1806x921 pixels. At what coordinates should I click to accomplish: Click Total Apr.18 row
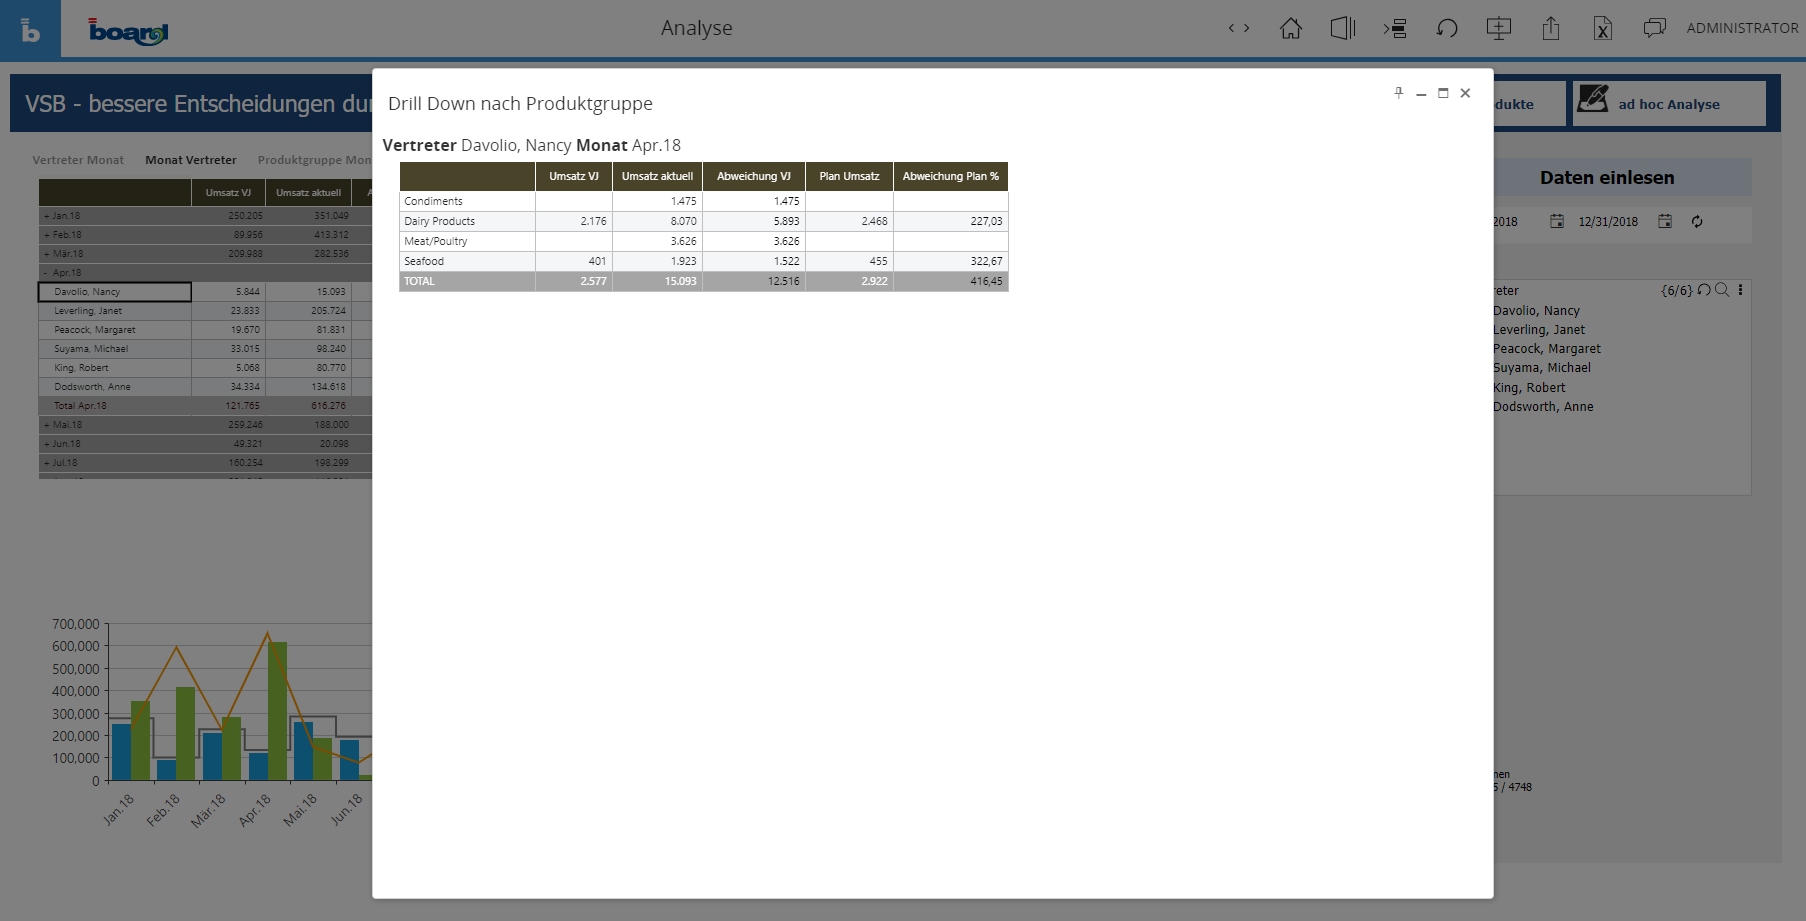click(x=114, y=406)
